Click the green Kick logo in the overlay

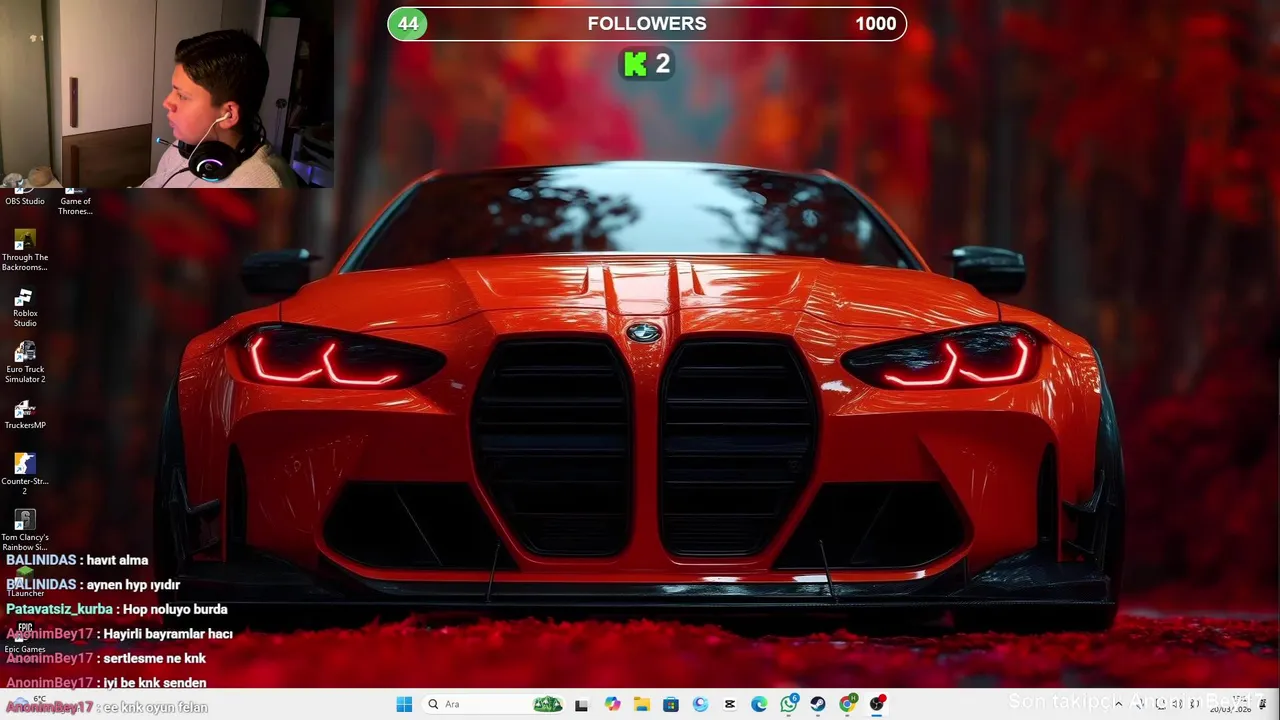[x=635, y=65]
